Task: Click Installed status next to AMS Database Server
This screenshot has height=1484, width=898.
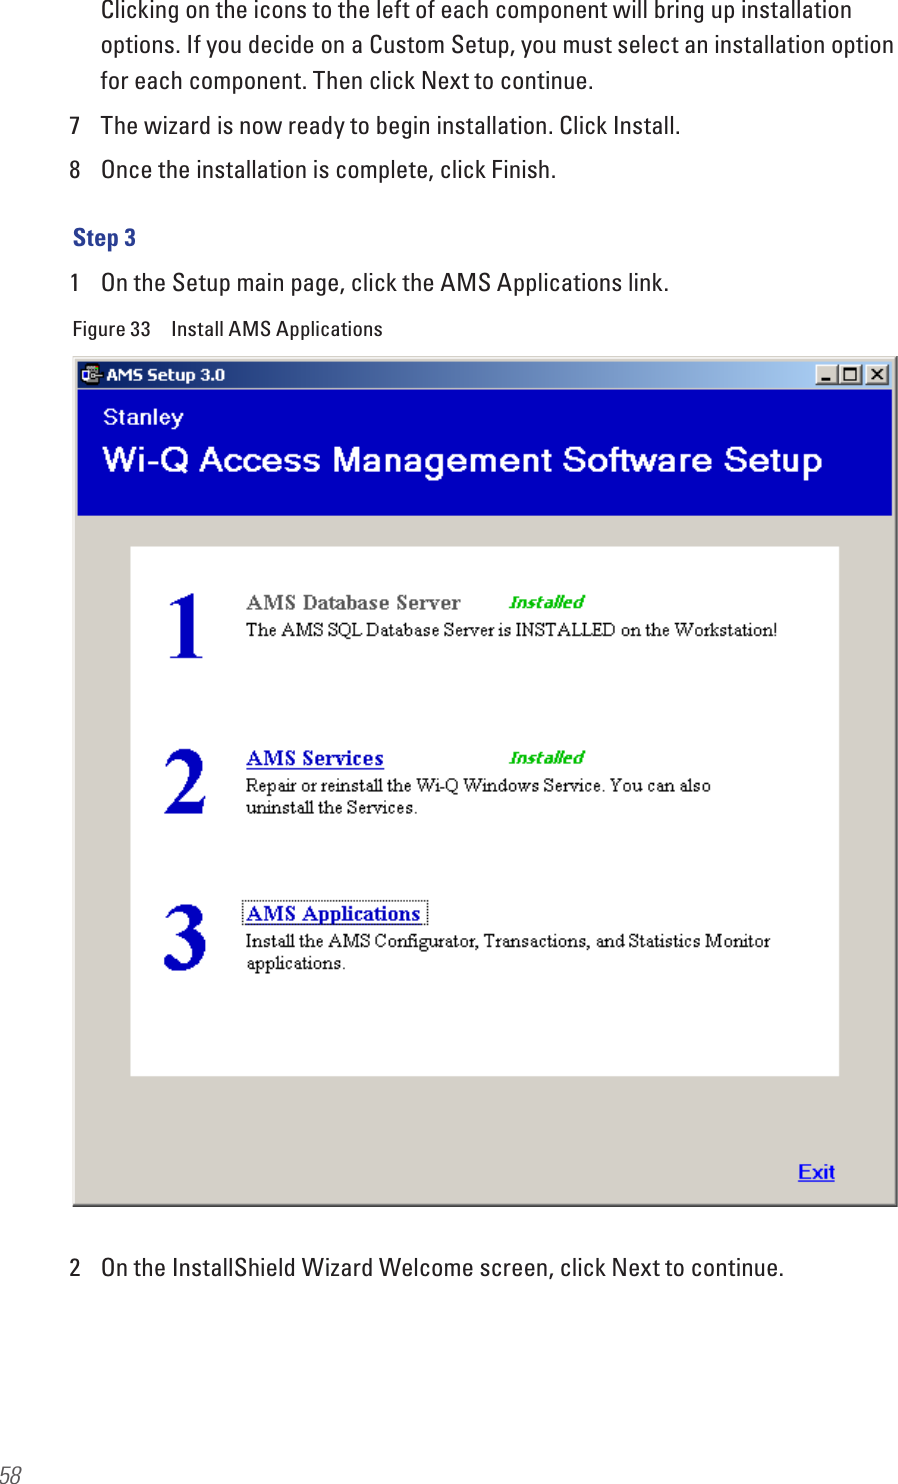Action: click(546, 602)
